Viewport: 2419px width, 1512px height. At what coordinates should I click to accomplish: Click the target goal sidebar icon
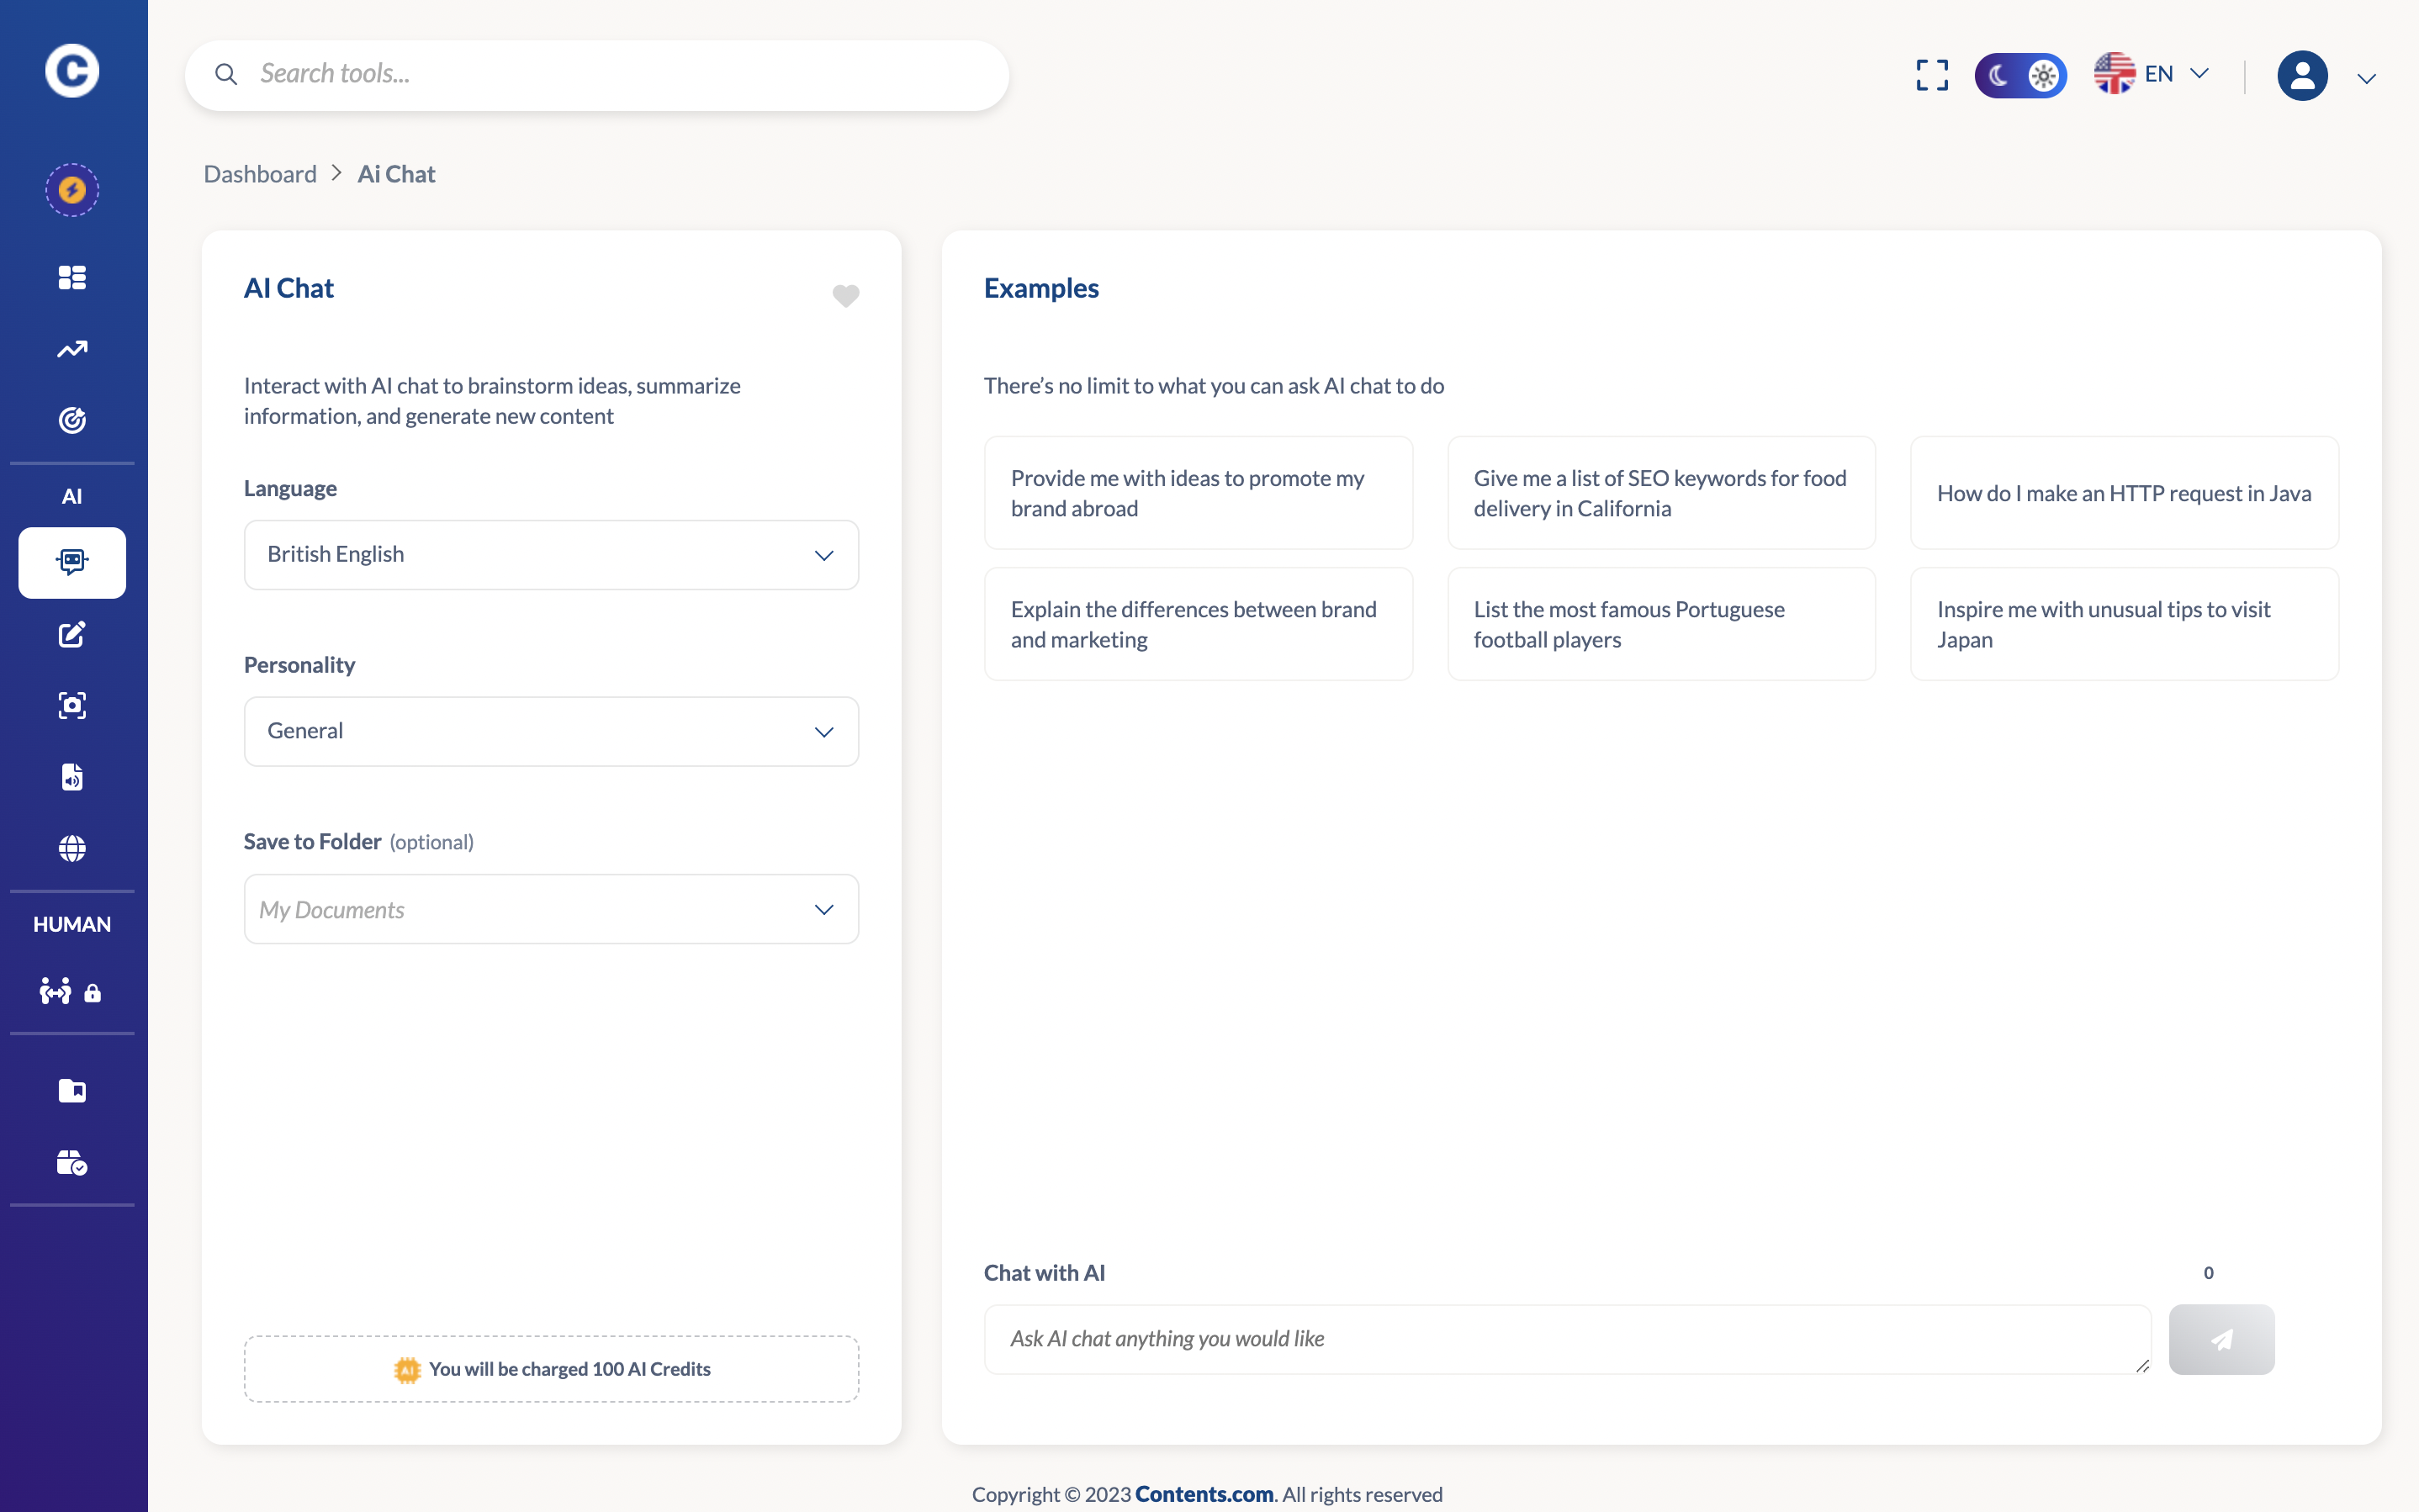coord(72,420)
